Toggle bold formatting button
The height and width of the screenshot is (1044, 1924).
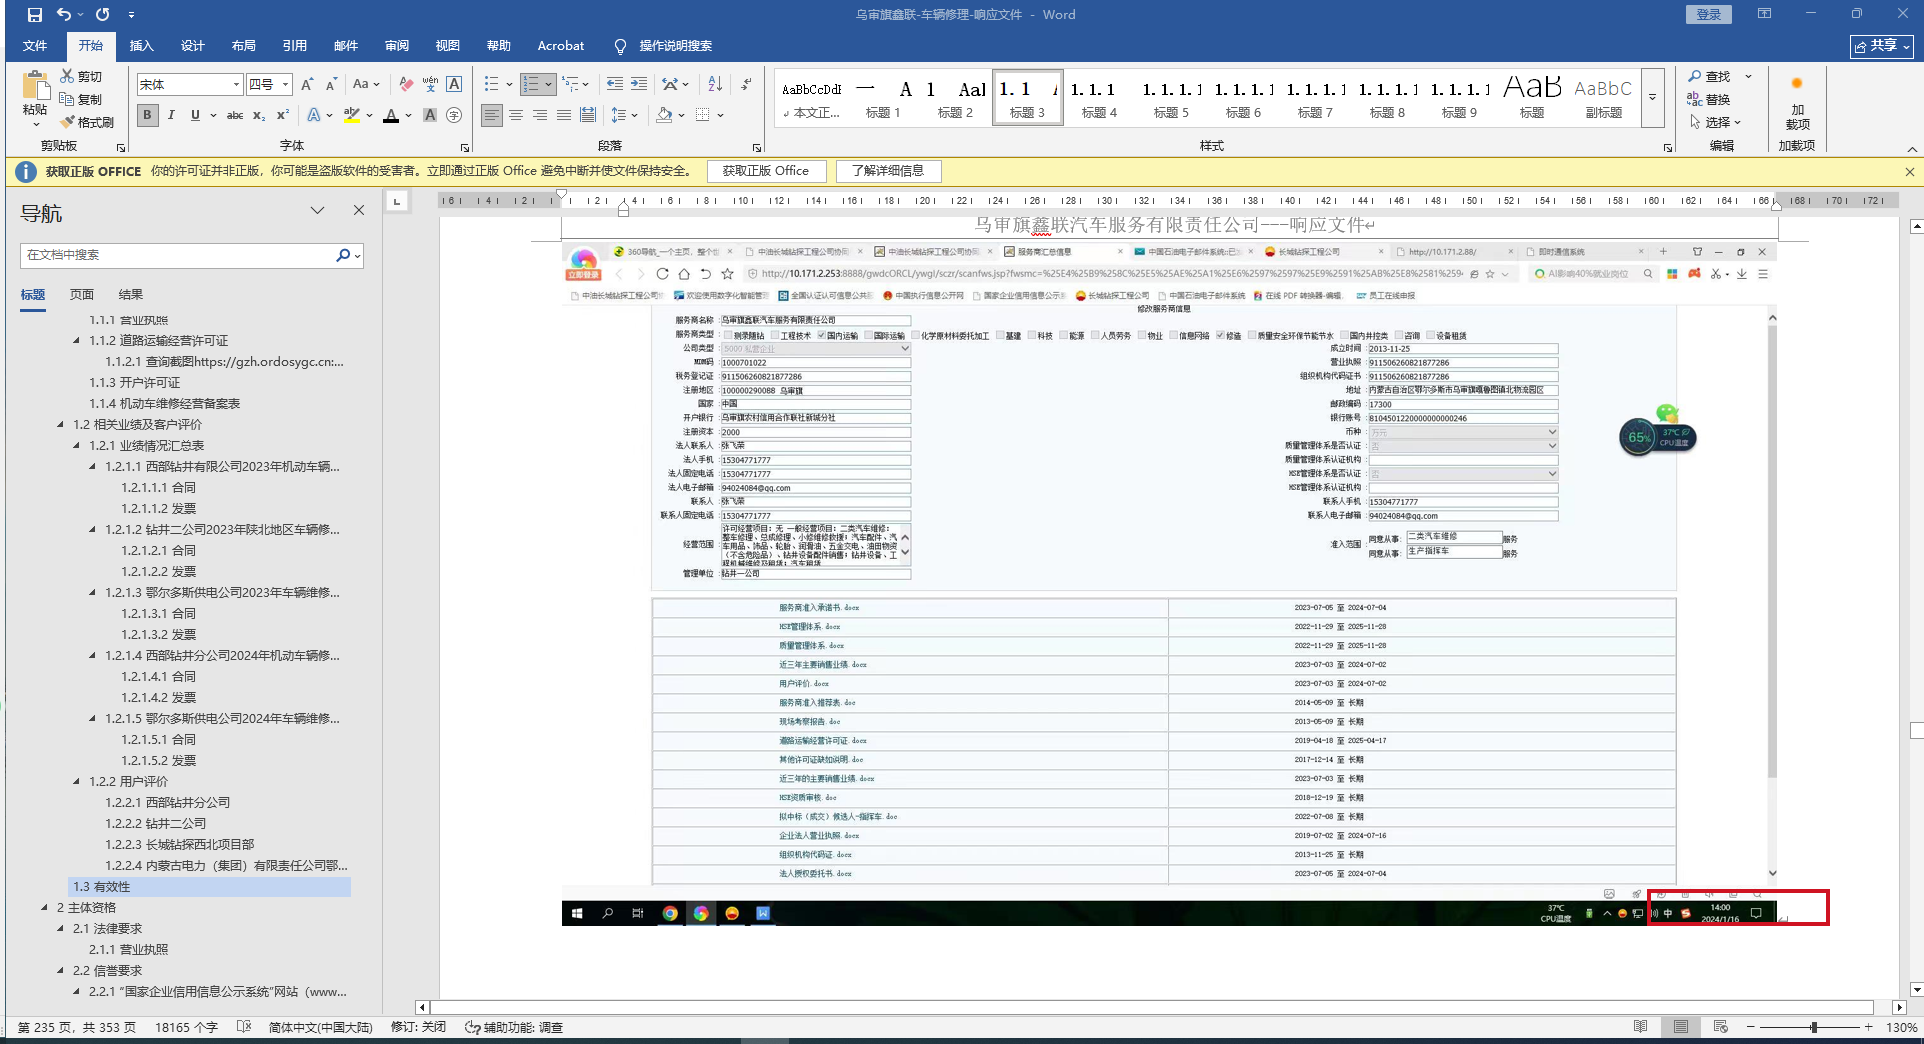[148, 116]
